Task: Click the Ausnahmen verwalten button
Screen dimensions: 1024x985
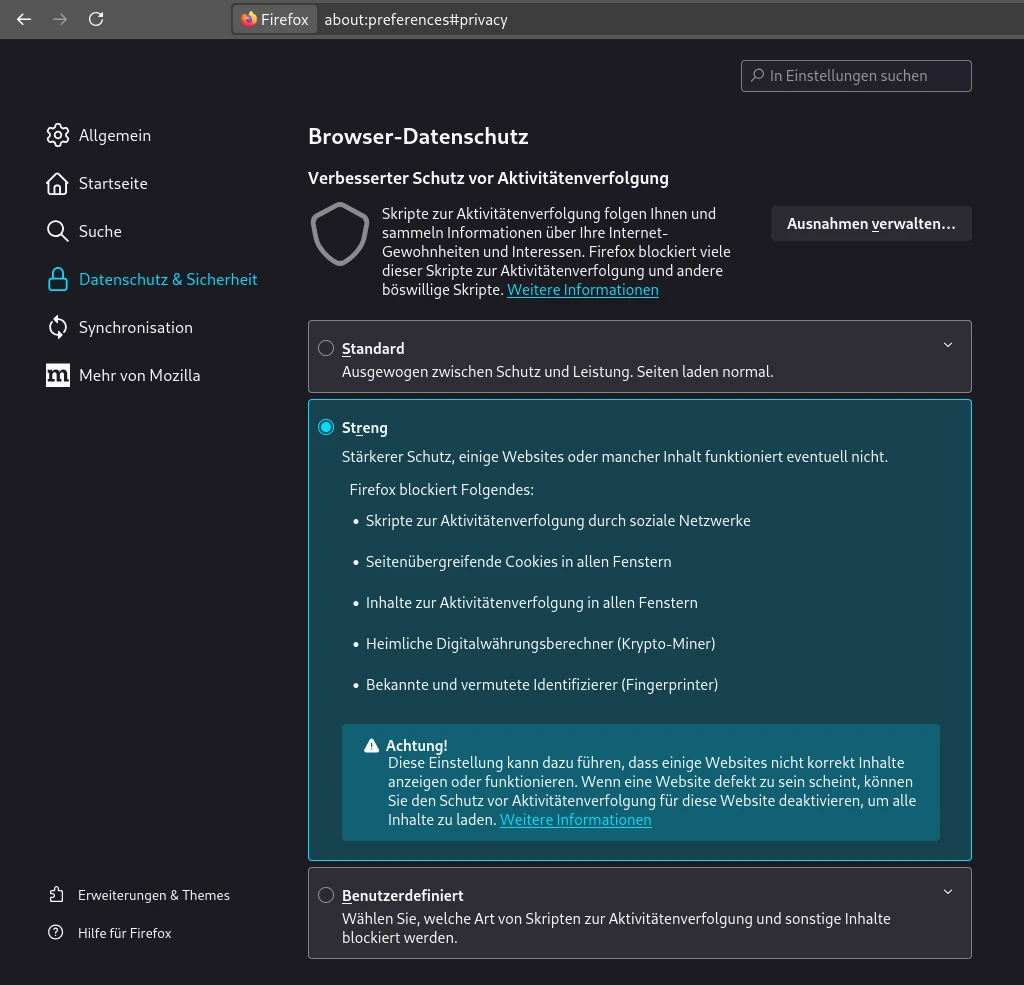Action: tap(870, 224)
